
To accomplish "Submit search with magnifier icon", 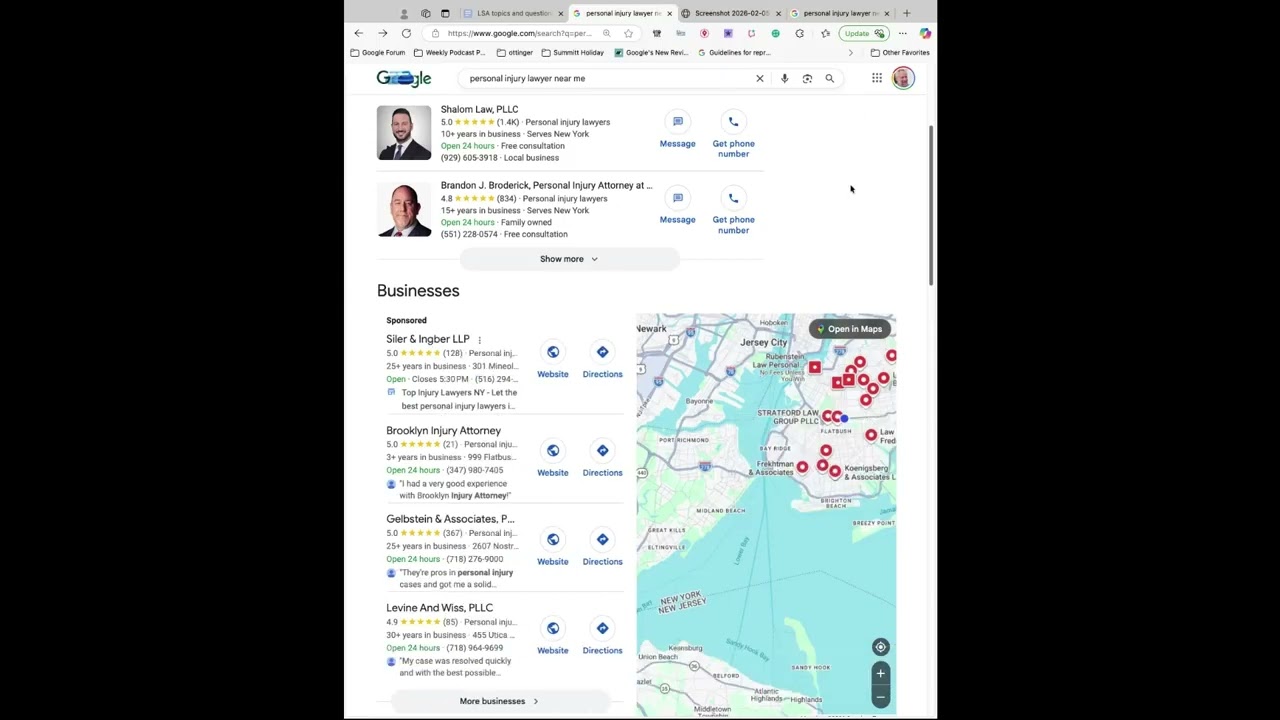I will coord(829,78).
